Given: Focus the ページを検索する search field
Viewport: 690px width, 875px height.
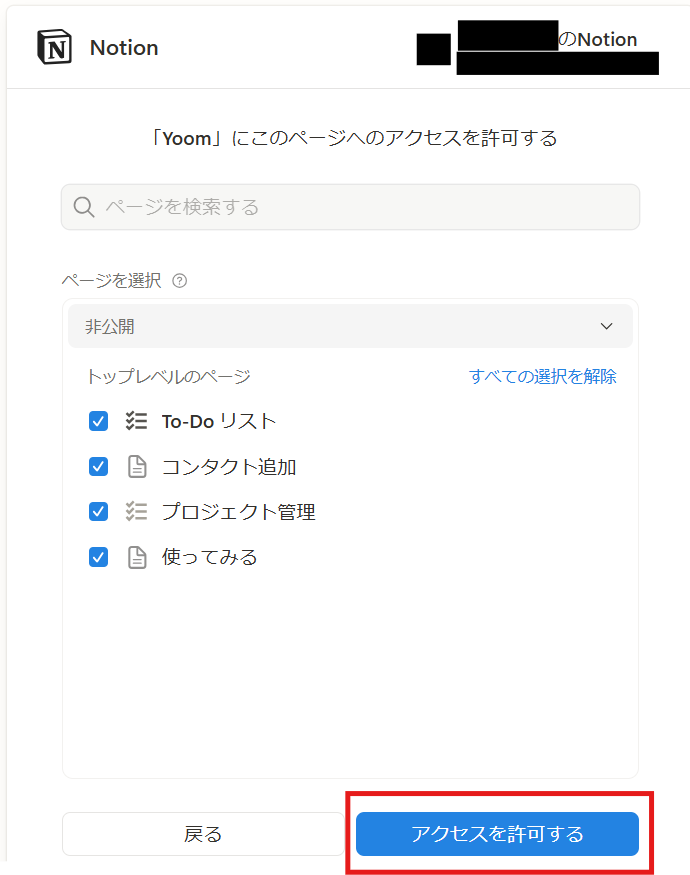Looking at the screenshot, I should 350,207.
